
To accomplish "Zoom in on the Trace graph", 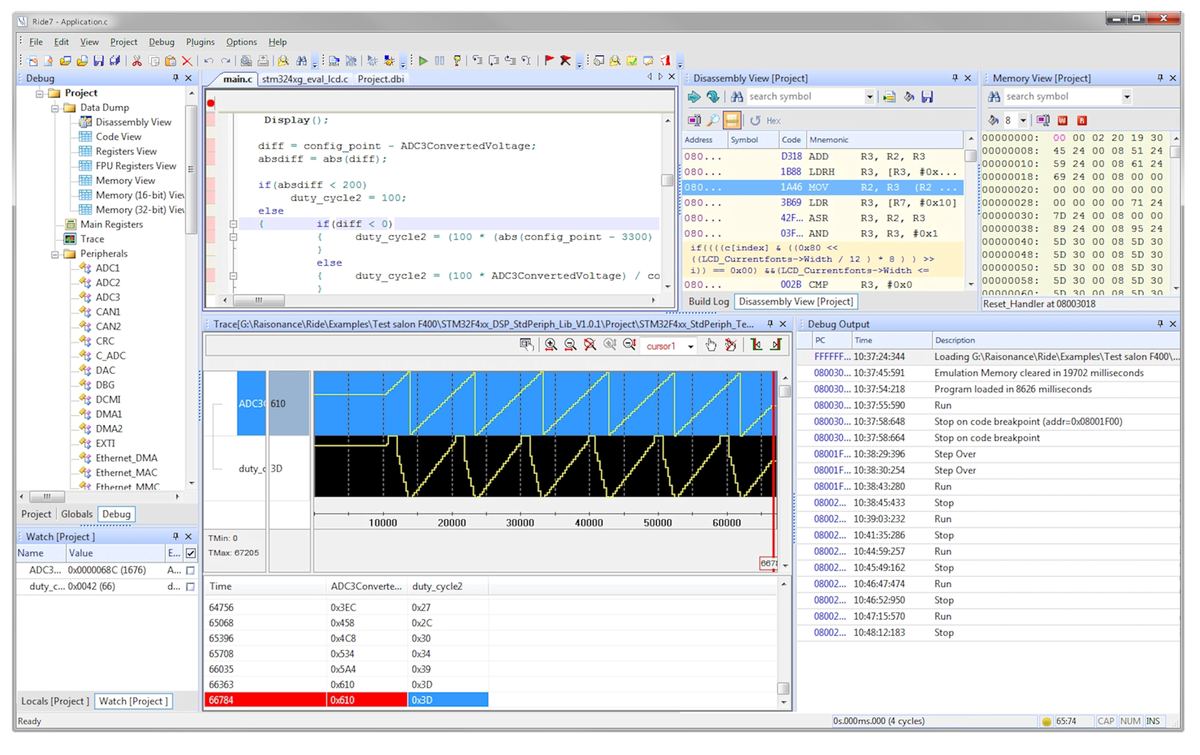I will [550, 345].
